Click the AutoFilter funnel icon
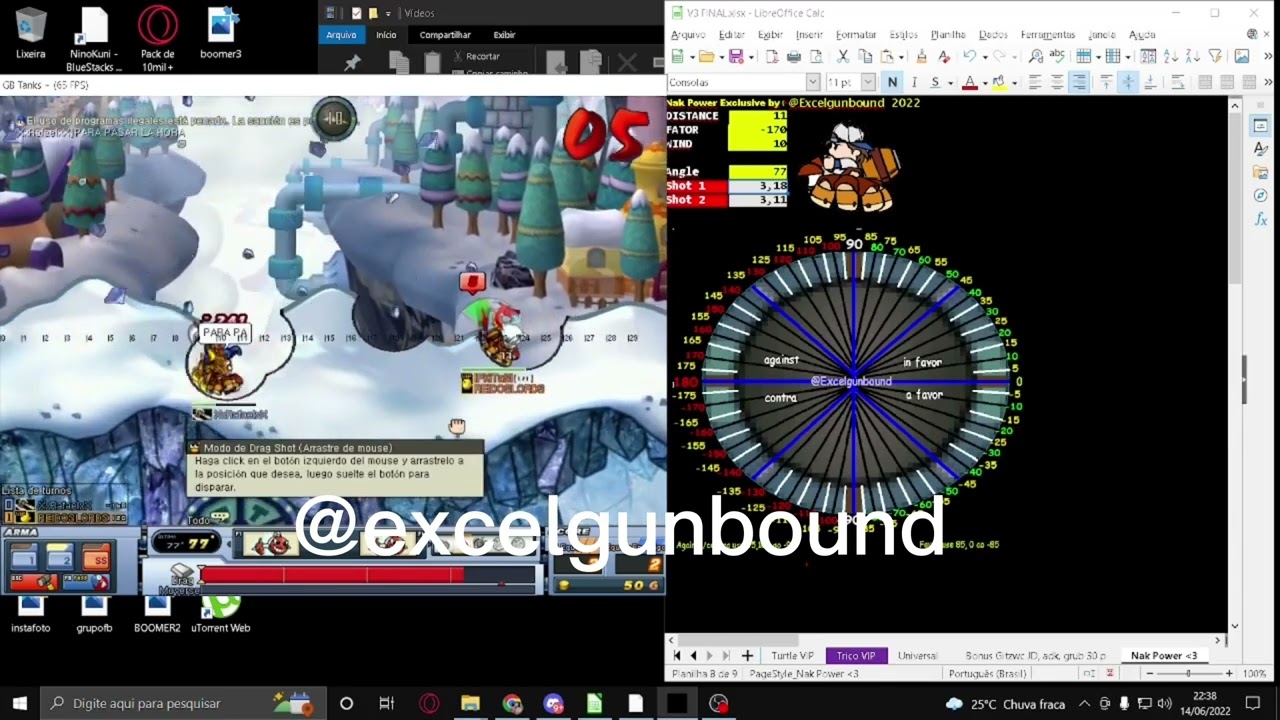Screen dimensions: 1280x720 pyautogui.click(x=1215, y=57)
